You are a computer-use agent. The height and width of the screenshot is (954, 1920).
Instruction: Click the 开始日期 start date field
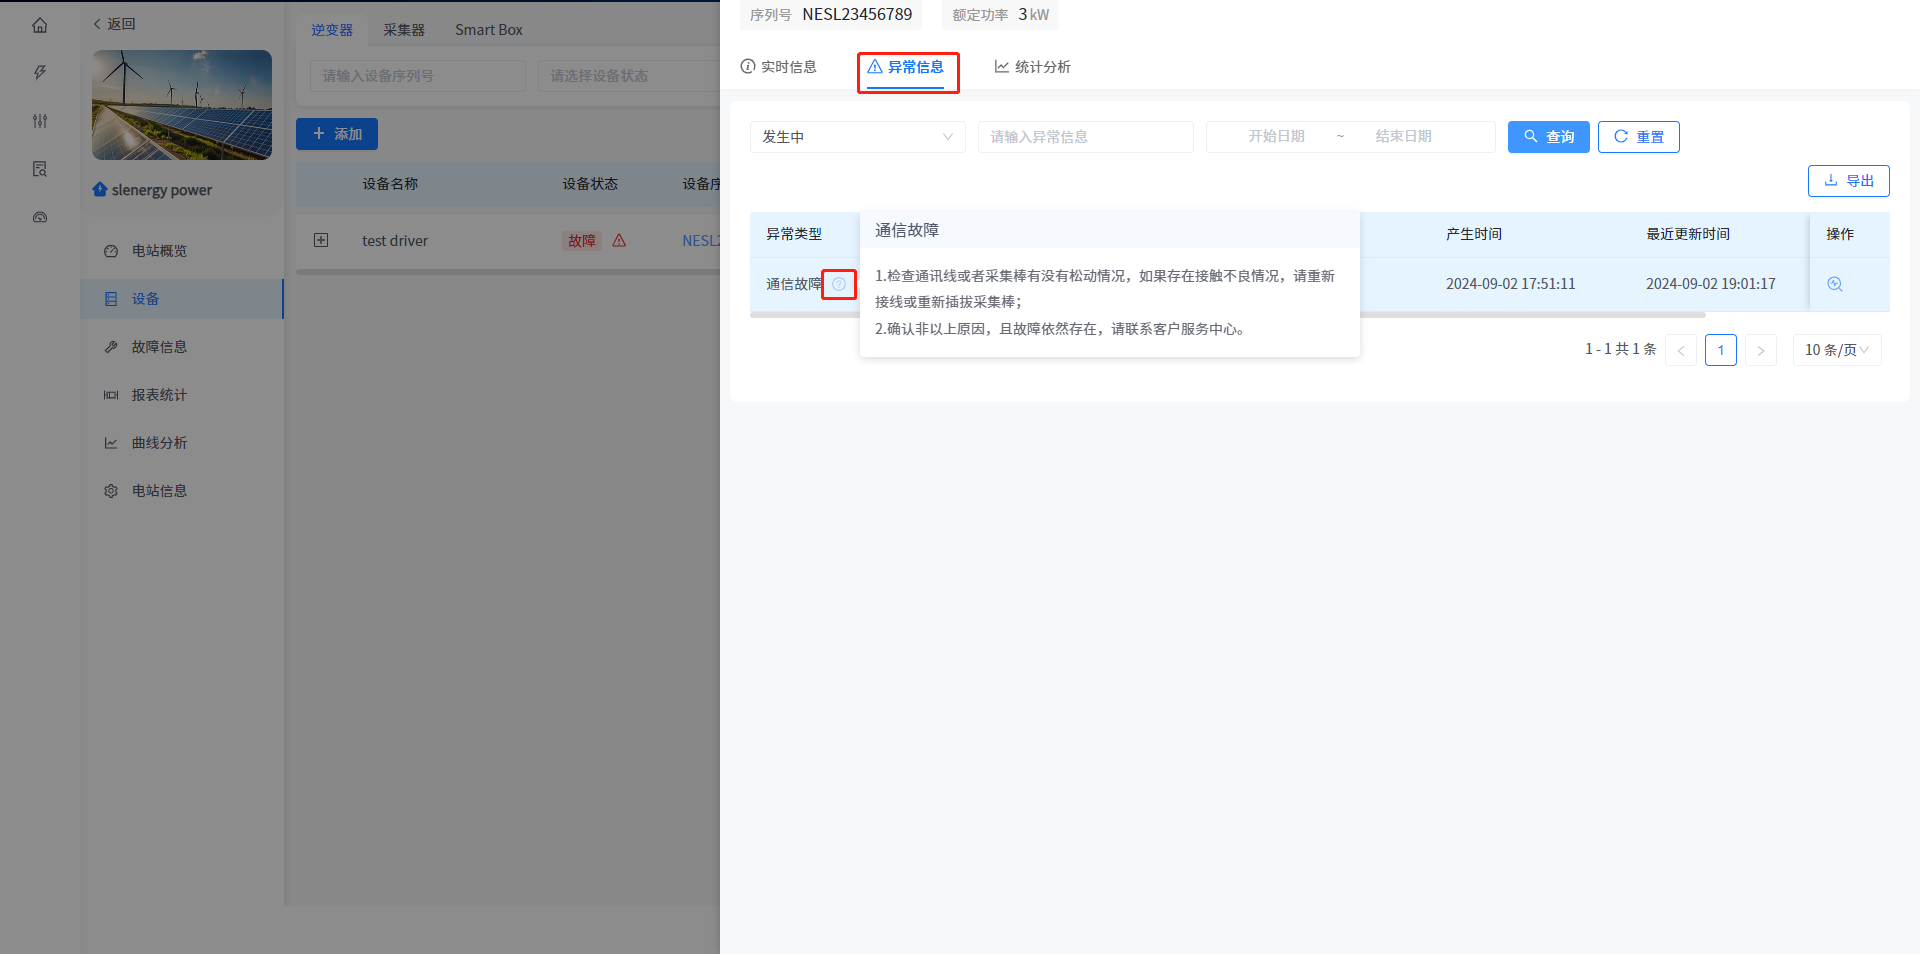(1276, 137)
